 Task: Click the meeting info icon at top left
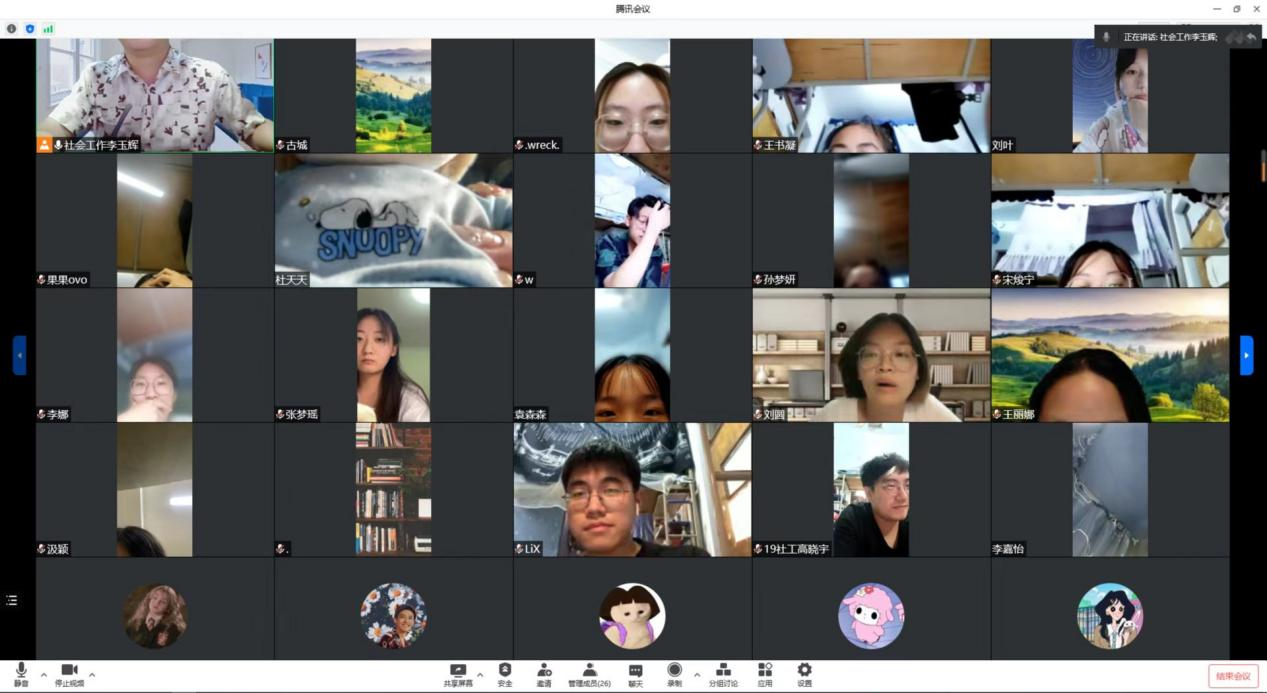[x=12, y=29]
